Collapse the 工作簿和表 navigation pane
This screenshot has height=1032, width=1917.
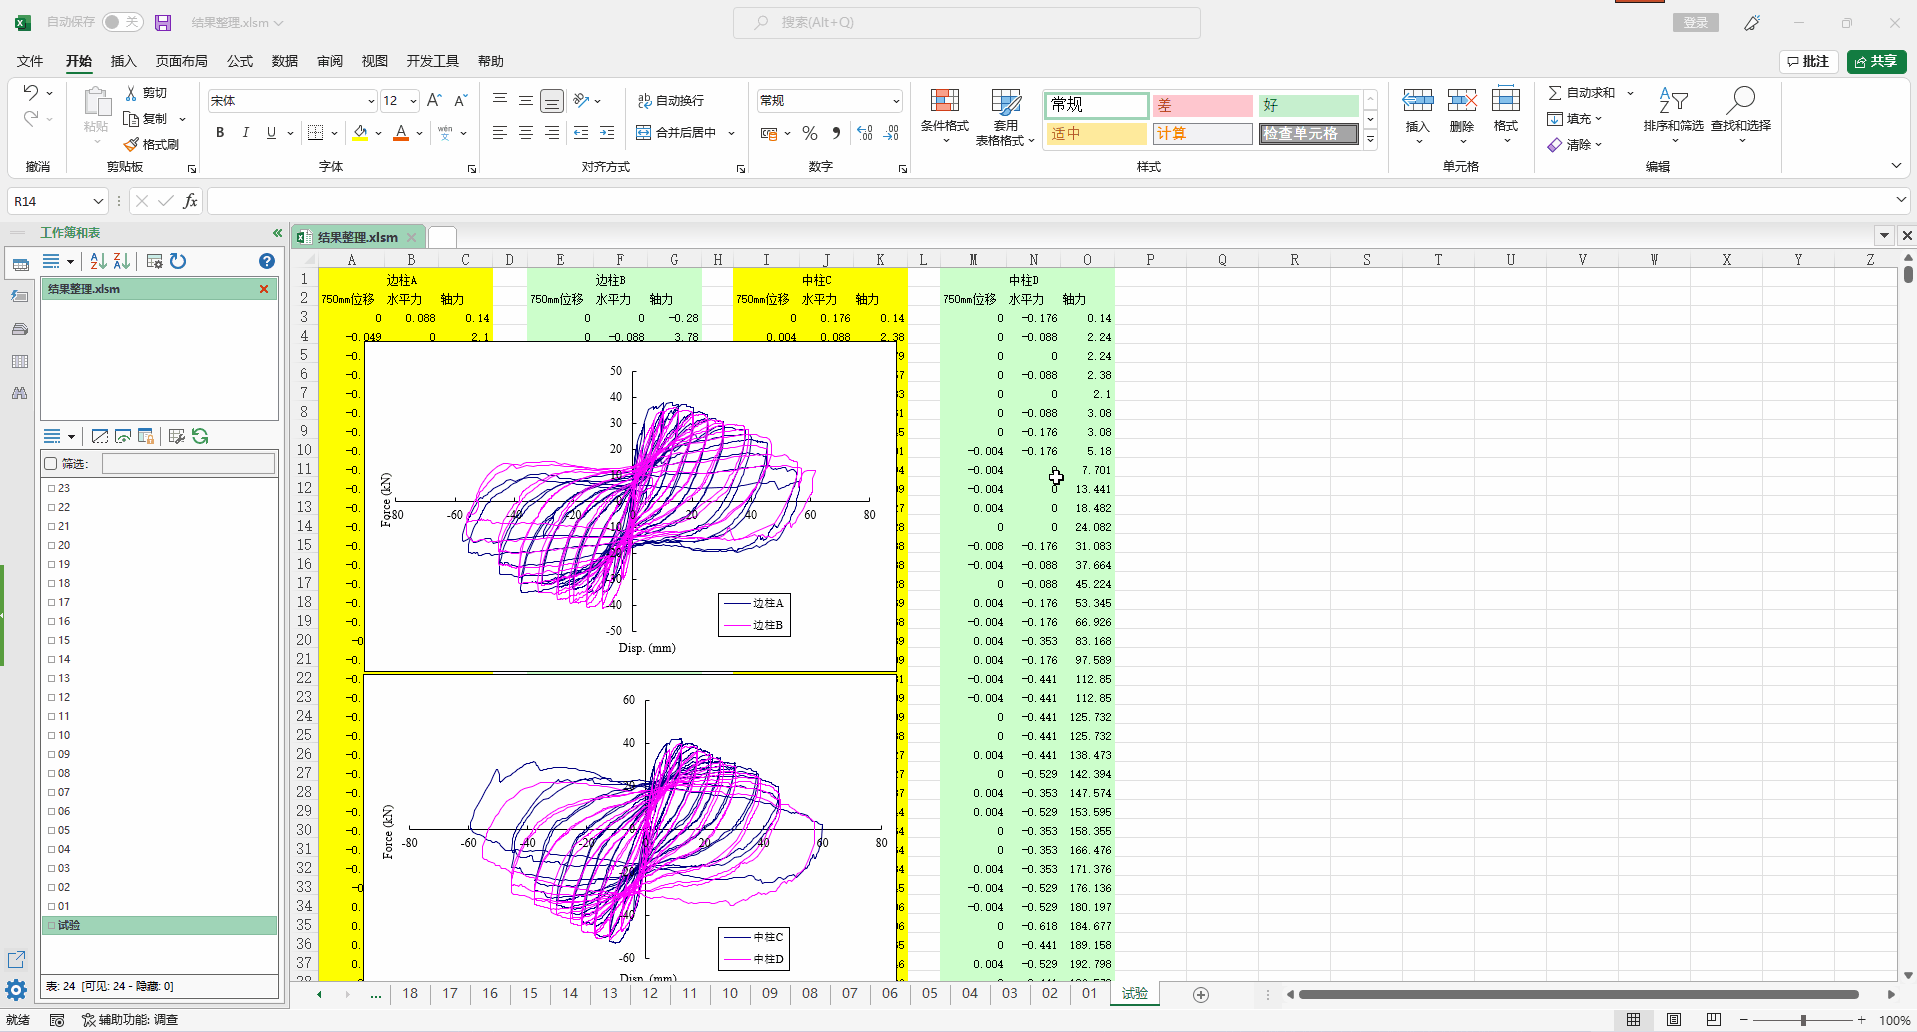(277, 233)
